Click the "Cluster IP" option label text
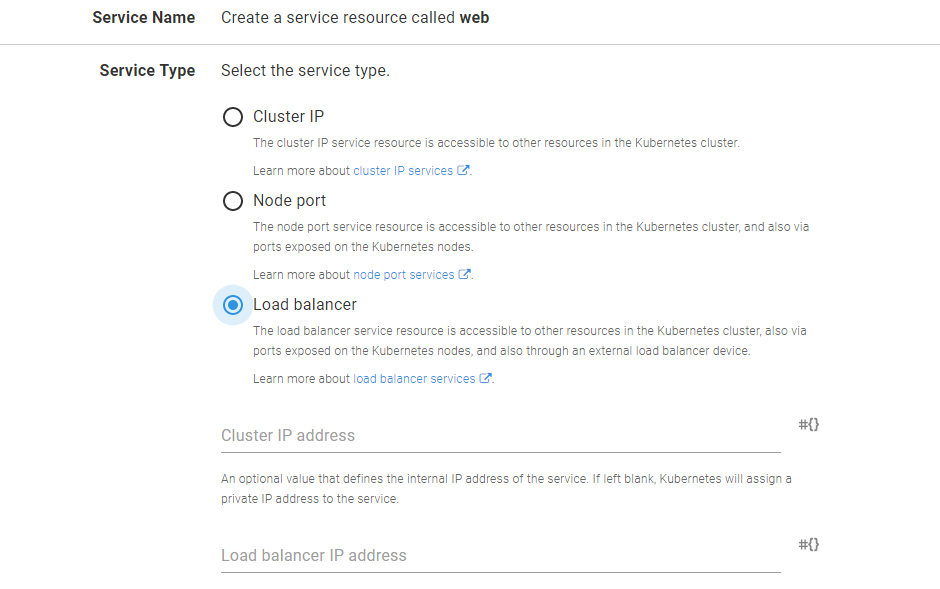 pos(288,117)
